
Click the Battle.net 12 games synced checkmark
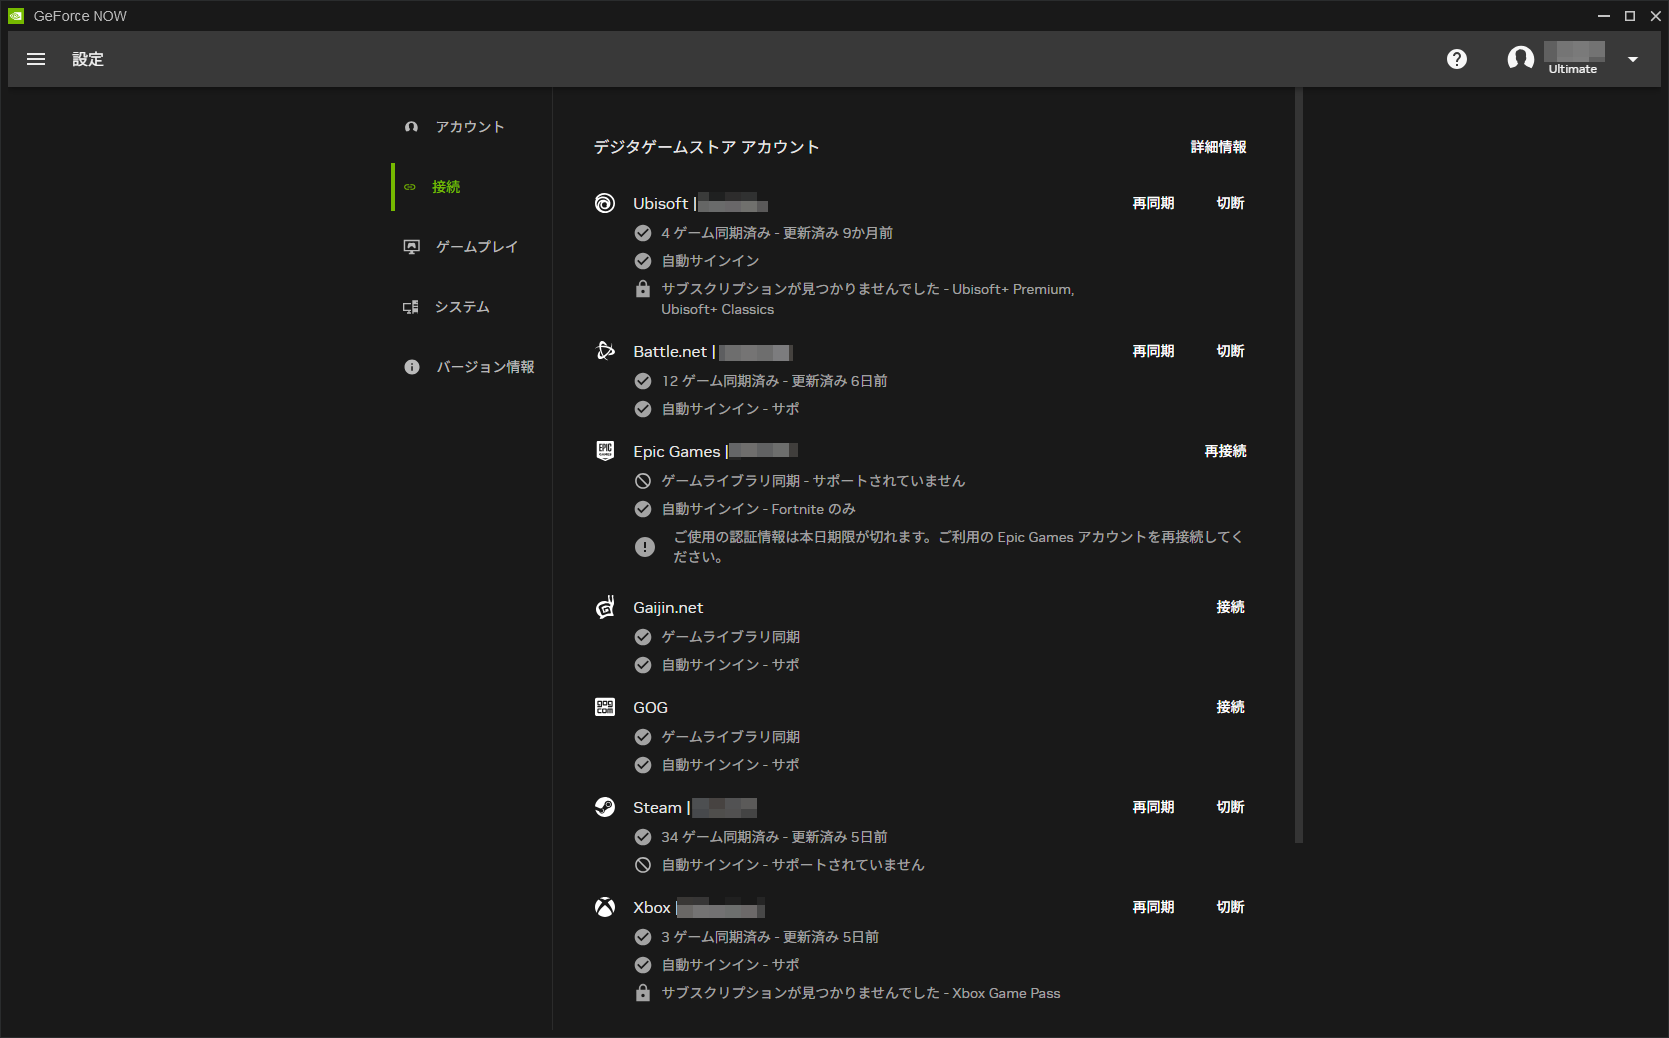[x=643, y=381]
